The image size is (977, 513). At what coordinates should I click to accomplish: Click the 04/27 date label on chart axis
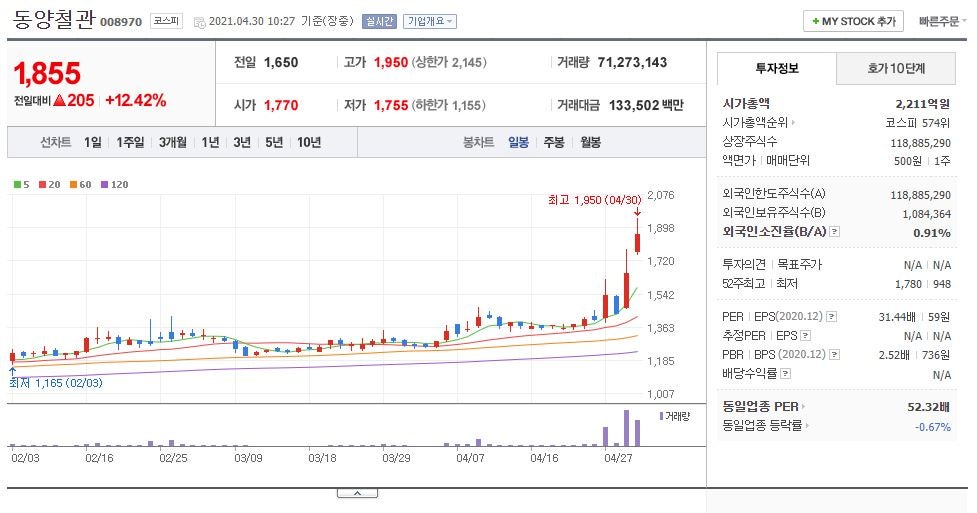click(618, 458)
